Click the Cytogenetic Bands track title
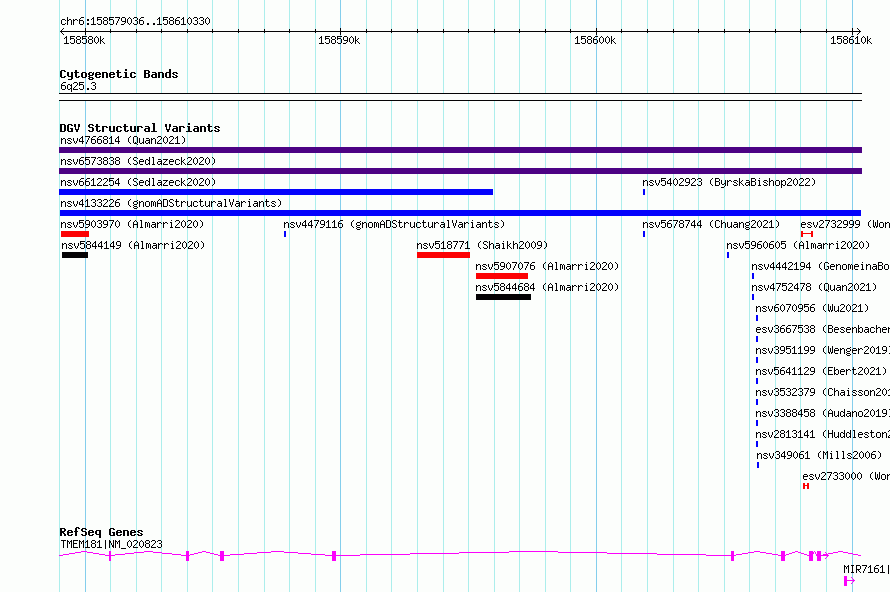The width and height of the screenshot is (890, 592). (x=119, y=74)
